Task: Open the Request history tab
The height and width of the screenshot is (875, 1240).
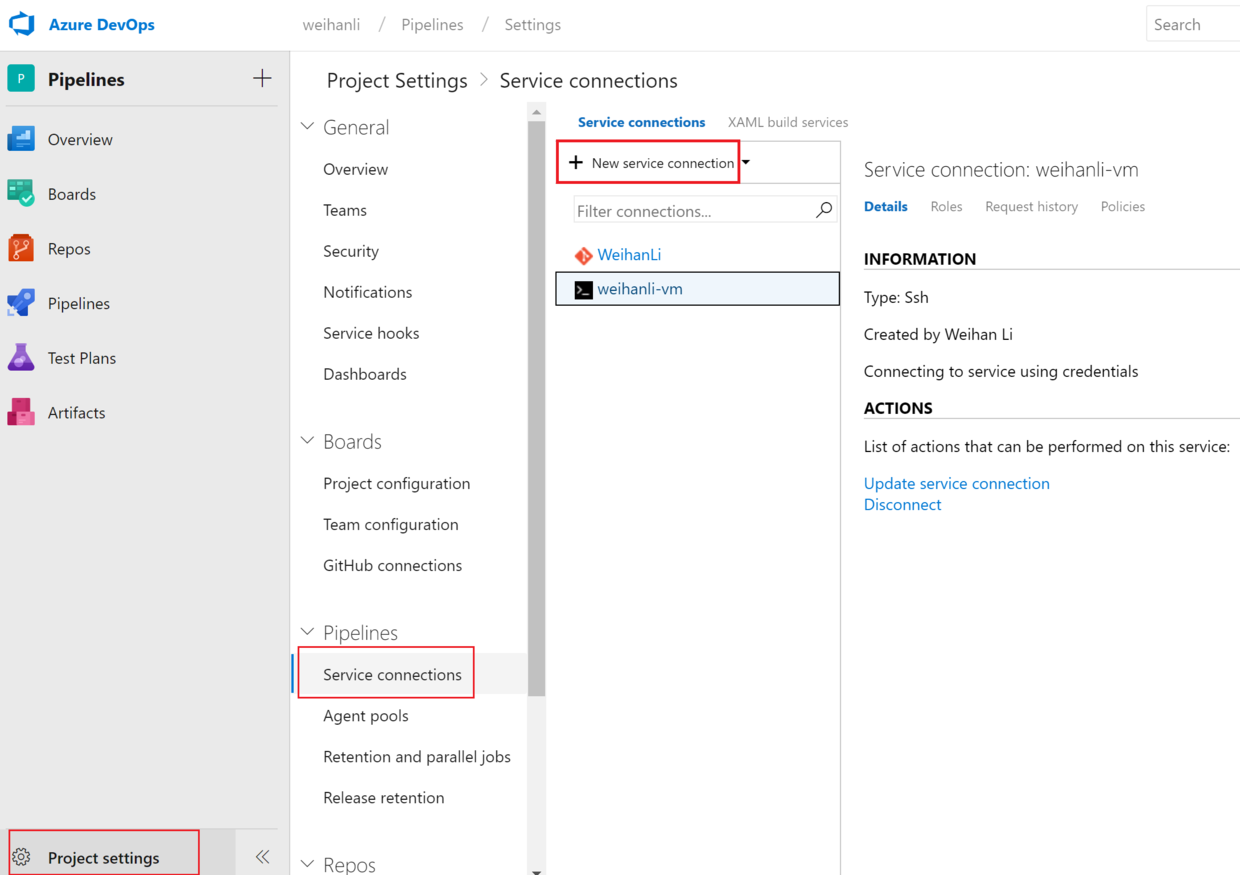Action: point(1031,206)
